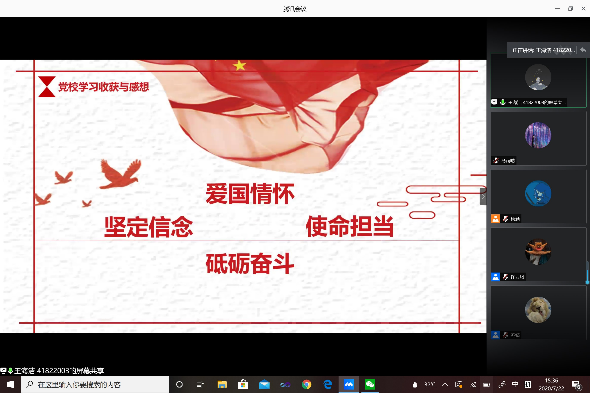Open File Explorer from taskbar
The image size is (590, 393).
pyautogui.click(x=222, y=384)
